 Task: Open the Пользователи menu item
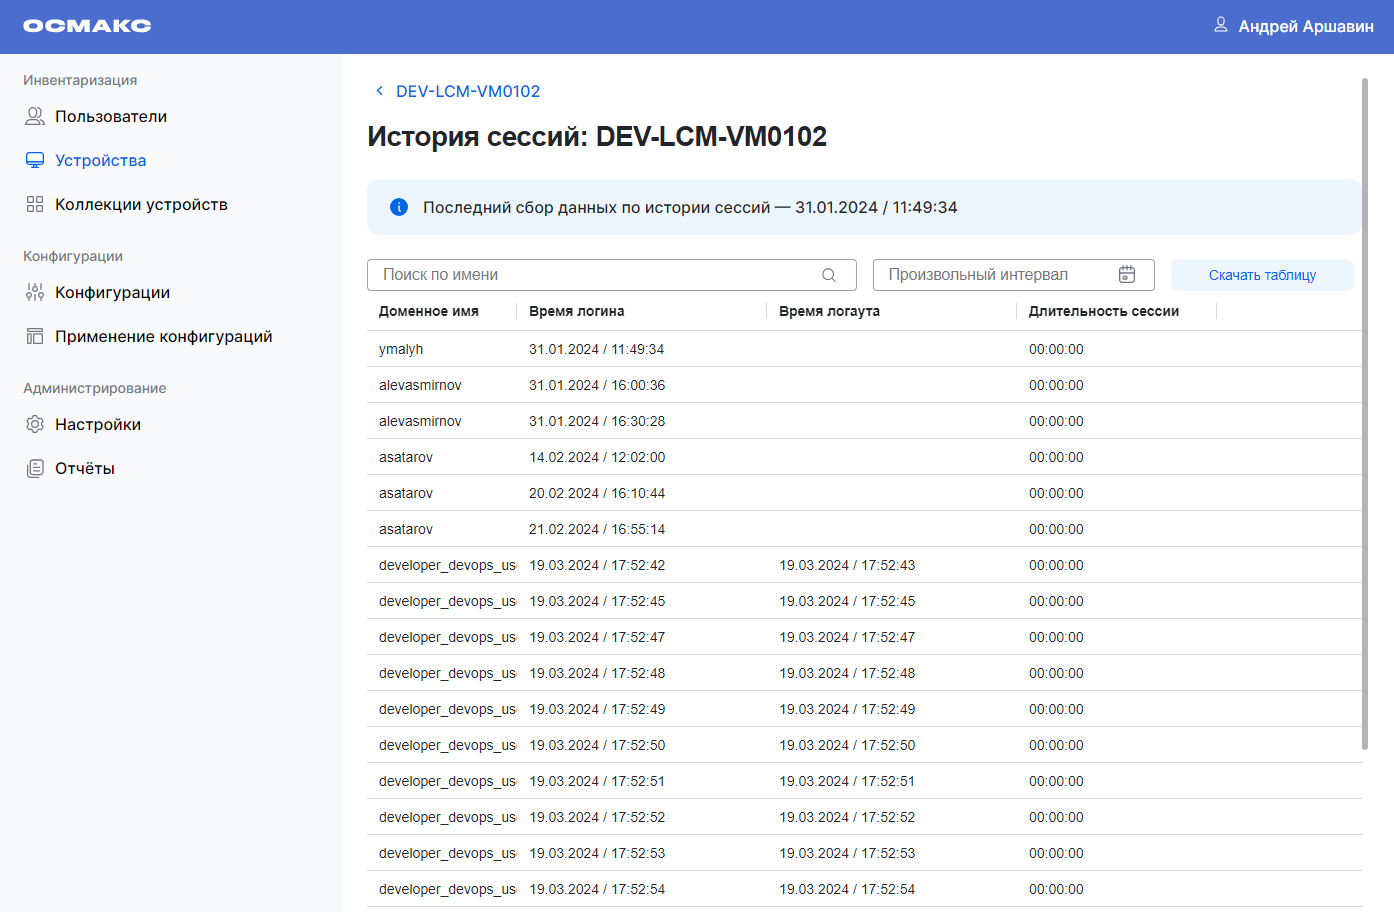(x=111, y=117)
